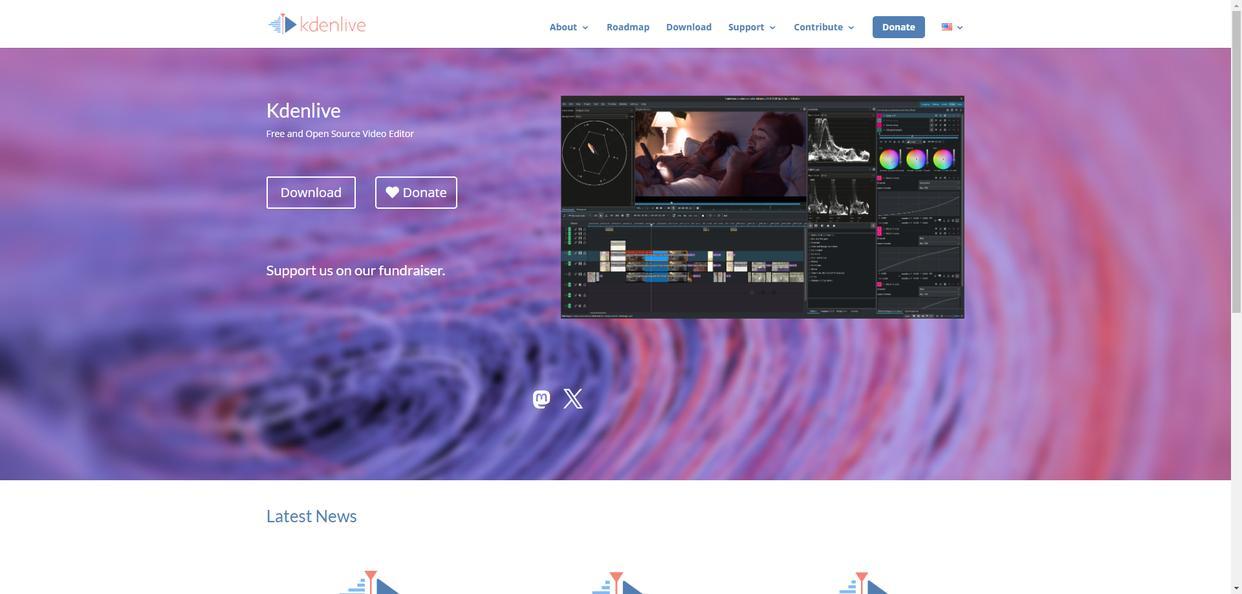Click the heart Donate hero button

pos(415,193)
